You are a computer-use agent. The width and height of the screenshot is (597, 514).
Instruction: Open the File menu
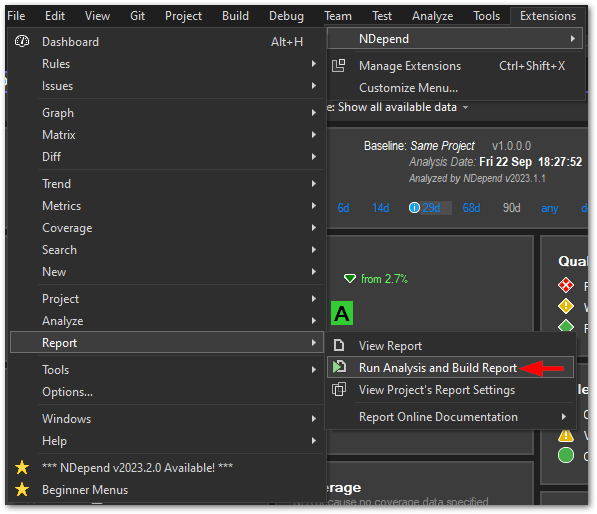[x=16, y=16]
